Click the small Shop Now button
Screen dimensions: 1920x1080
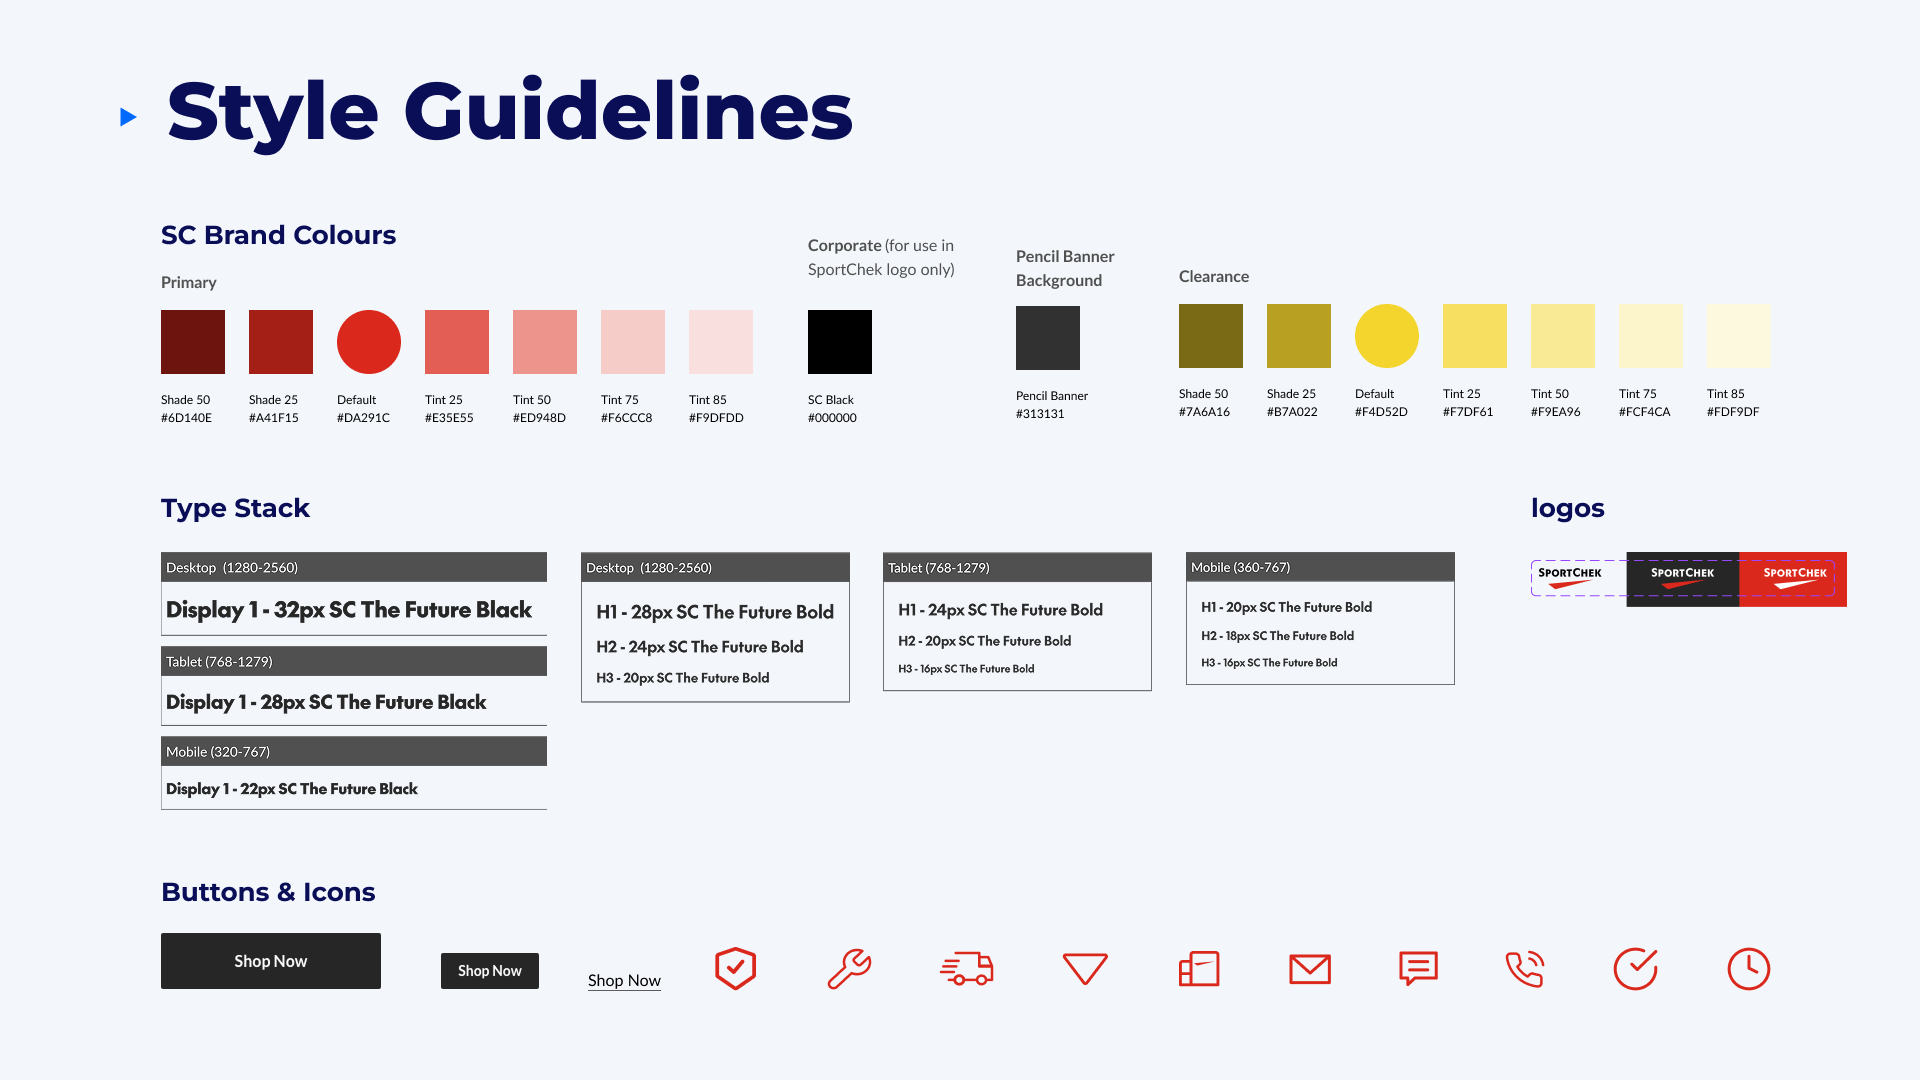point(490,971)
